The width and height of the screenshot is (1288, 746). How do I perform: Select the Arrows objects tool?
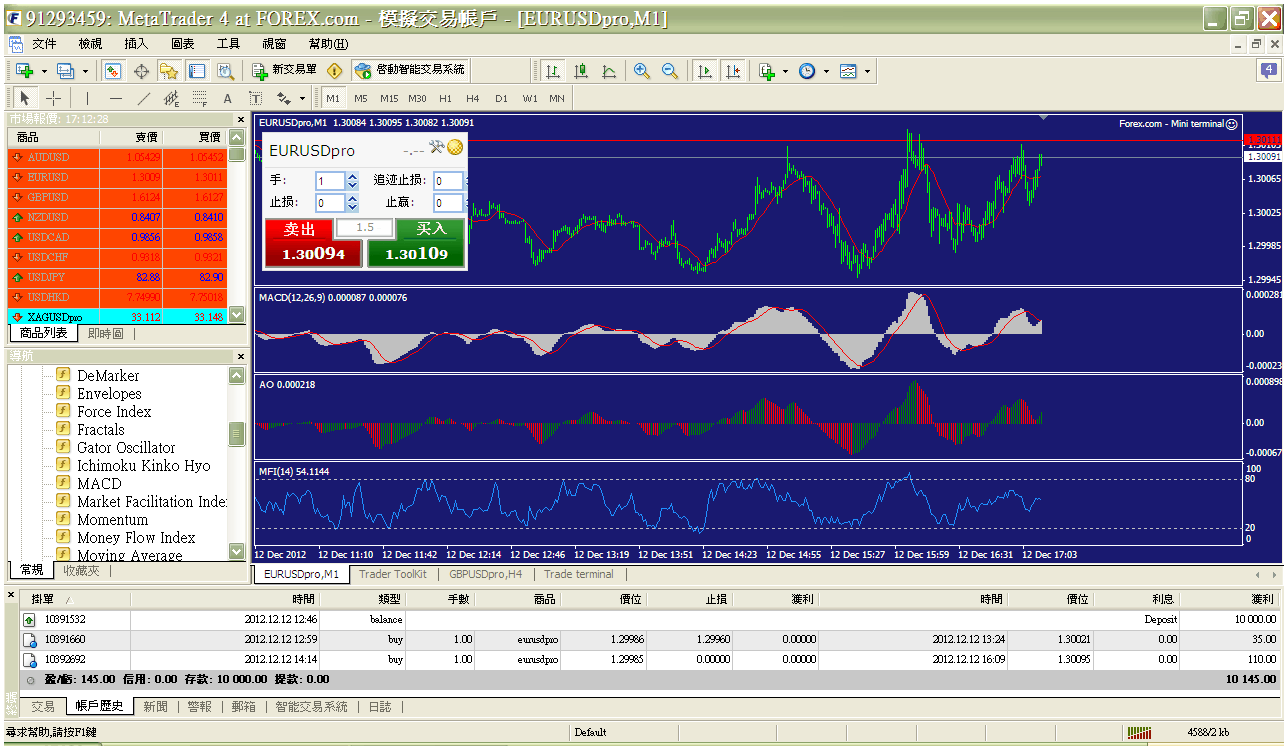pyautogui.click(x=283, y=98)
